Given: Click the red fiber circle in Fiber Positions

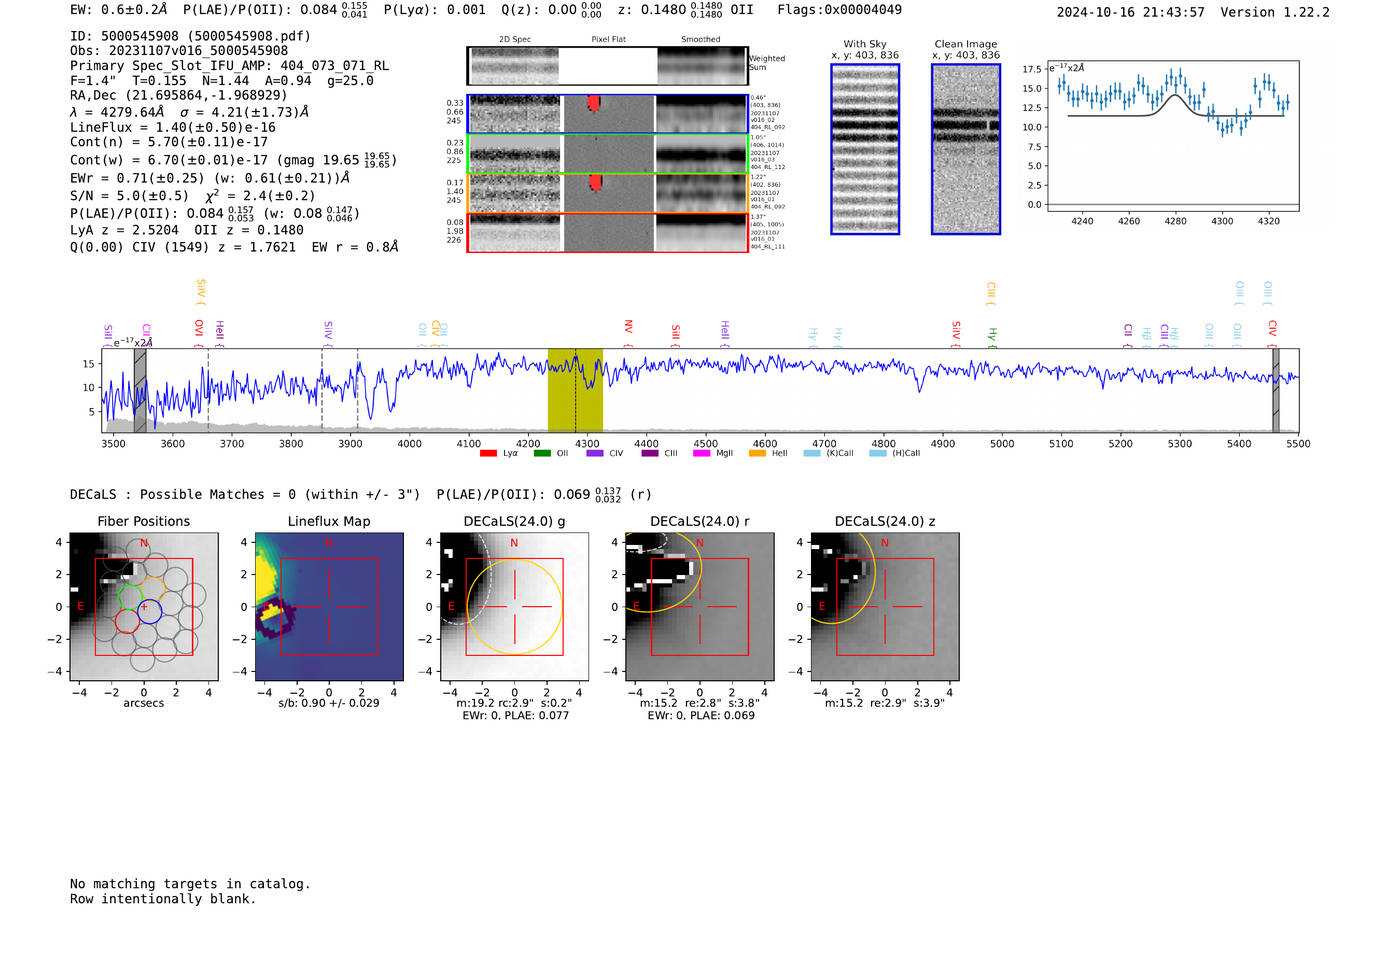Looking at the screenshot, I should pyautogui.click(x=126, y=621).
